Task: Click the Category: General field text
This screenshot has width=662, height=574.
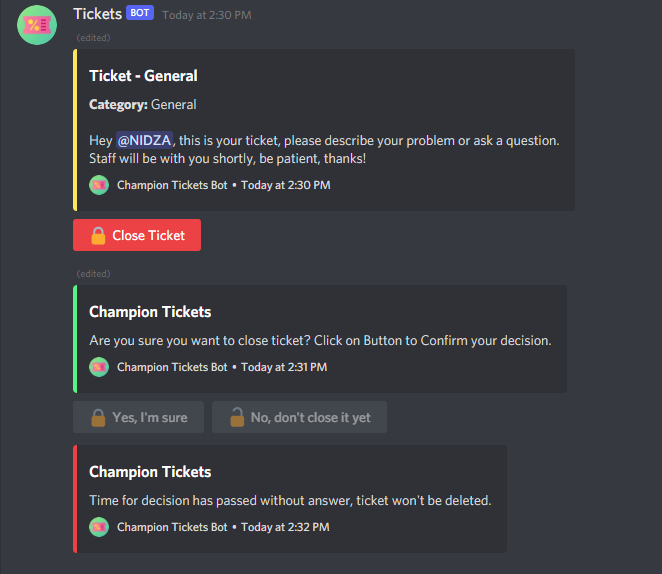Action: click(x=142, y=105)
